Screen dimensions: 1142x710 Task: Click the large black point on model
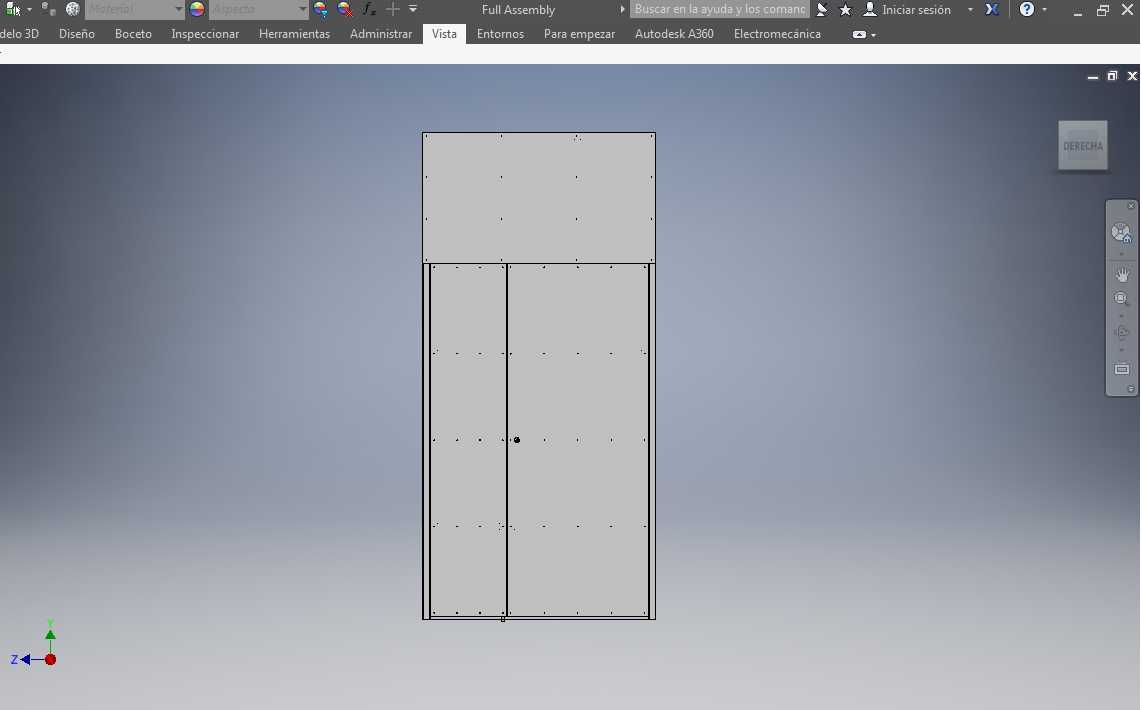pos(517,440)
